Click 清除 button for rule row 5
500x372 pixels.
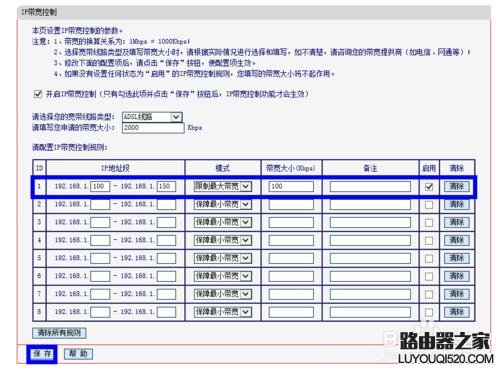click(x=457, y=258)
